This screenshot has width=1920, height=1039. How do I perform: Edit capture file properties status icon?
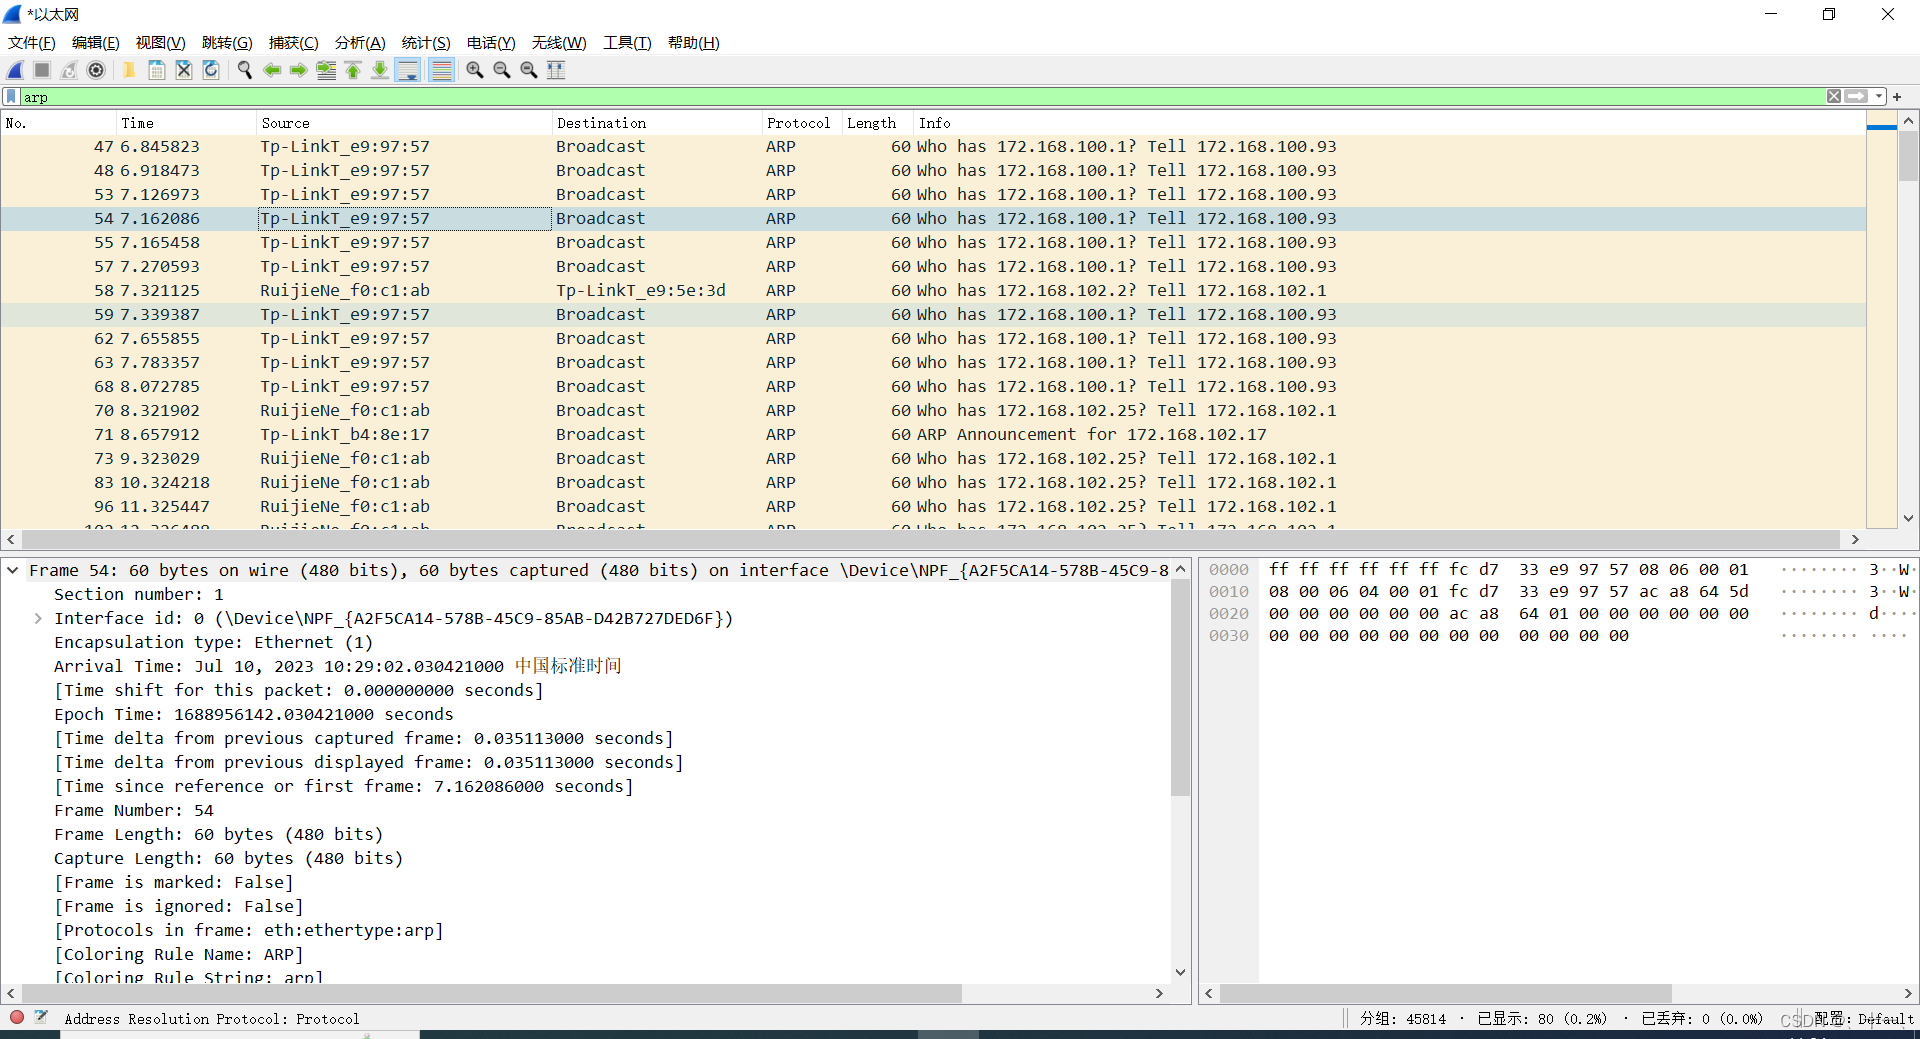pyautogui.click(x=41, y=1018)
